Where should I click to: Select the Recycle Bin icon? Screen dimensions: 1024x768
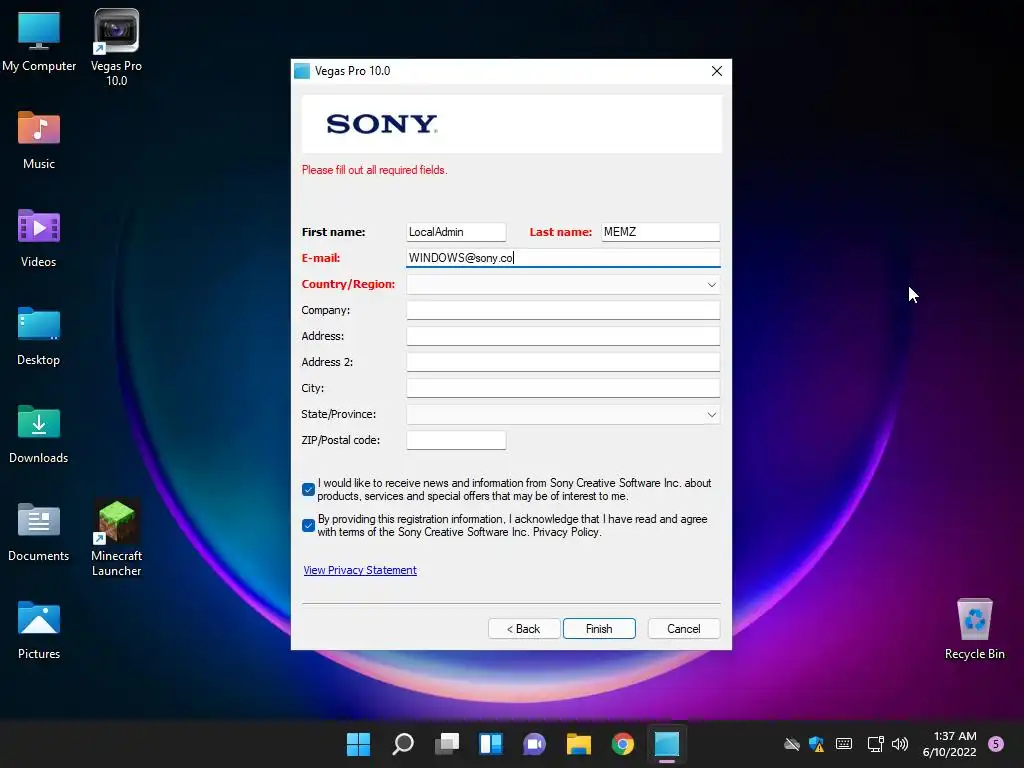974,629
